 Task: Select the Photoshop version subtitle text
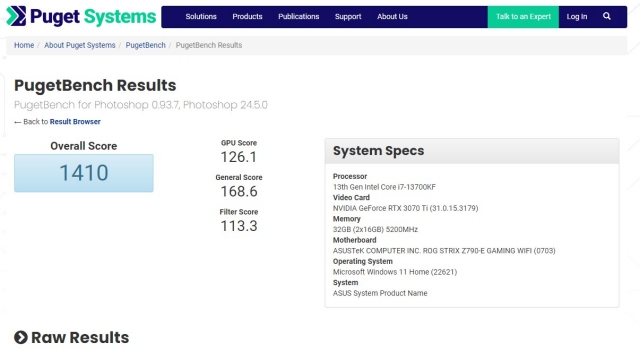[141, 105]
